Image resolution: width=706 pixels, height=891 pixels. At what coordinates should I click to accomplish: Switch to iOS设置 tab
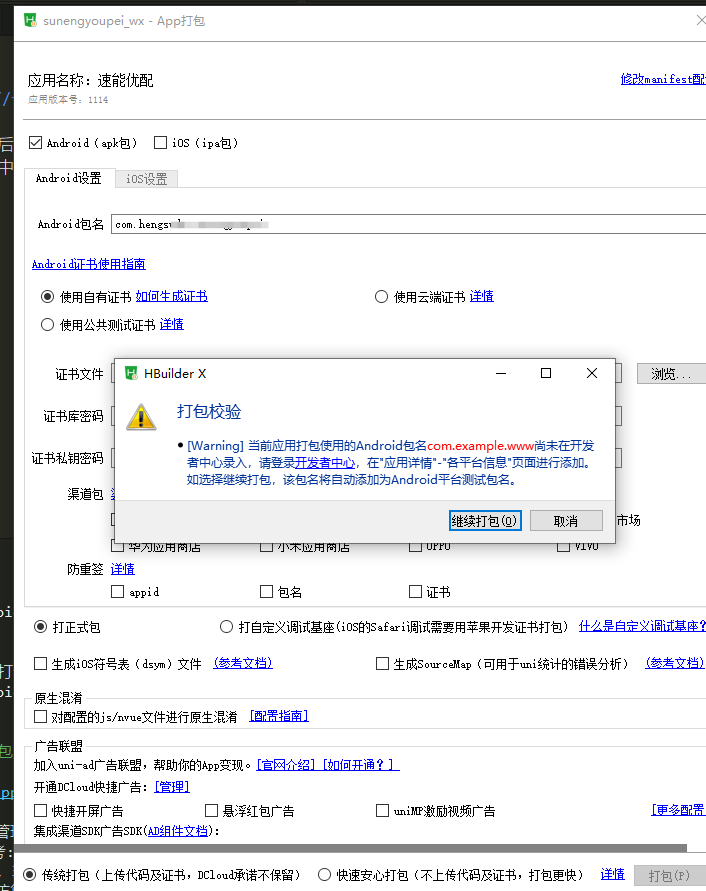coord(147,179)
